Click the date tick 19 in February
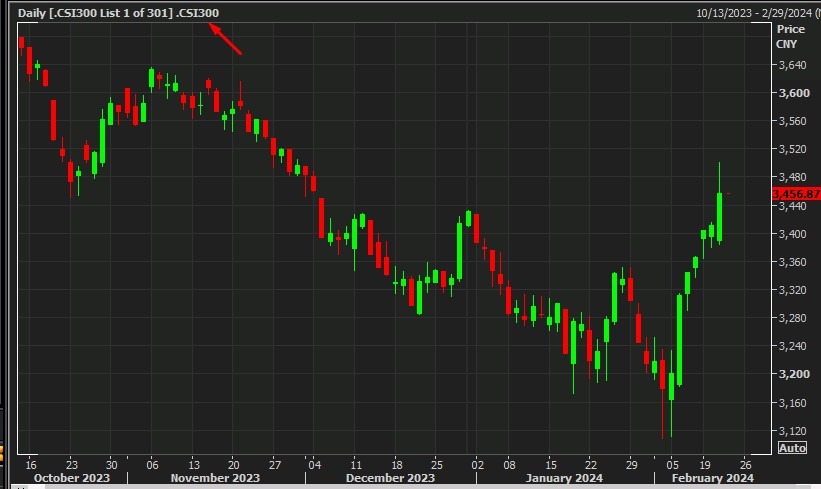This screenshot has height=489, width=821. pos(705,465)
